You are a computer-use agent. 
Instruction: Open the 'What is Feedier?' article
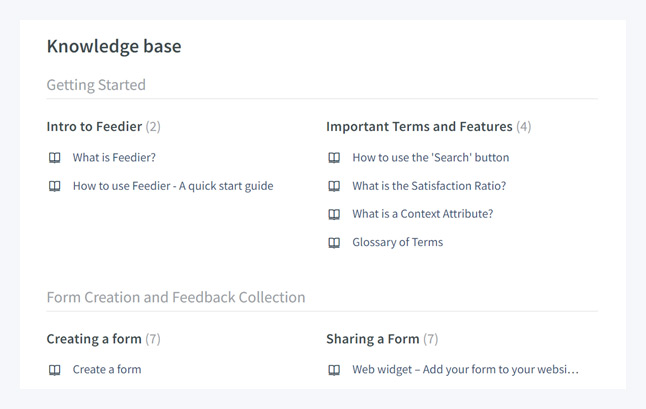(114, 158)
